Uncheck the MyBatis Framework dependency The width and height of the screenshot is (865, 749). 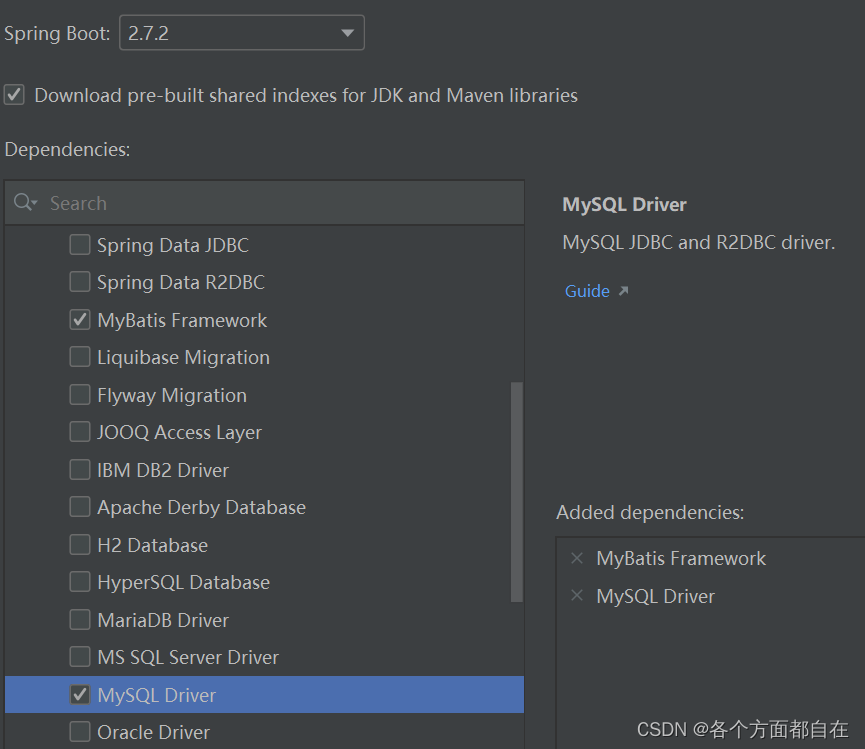pos(79,319)
